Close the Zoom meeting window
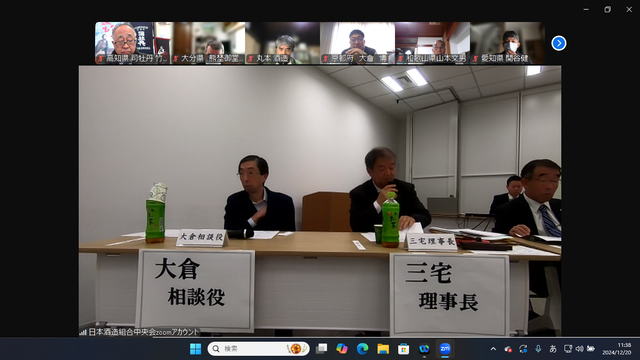 coord(629,9)
